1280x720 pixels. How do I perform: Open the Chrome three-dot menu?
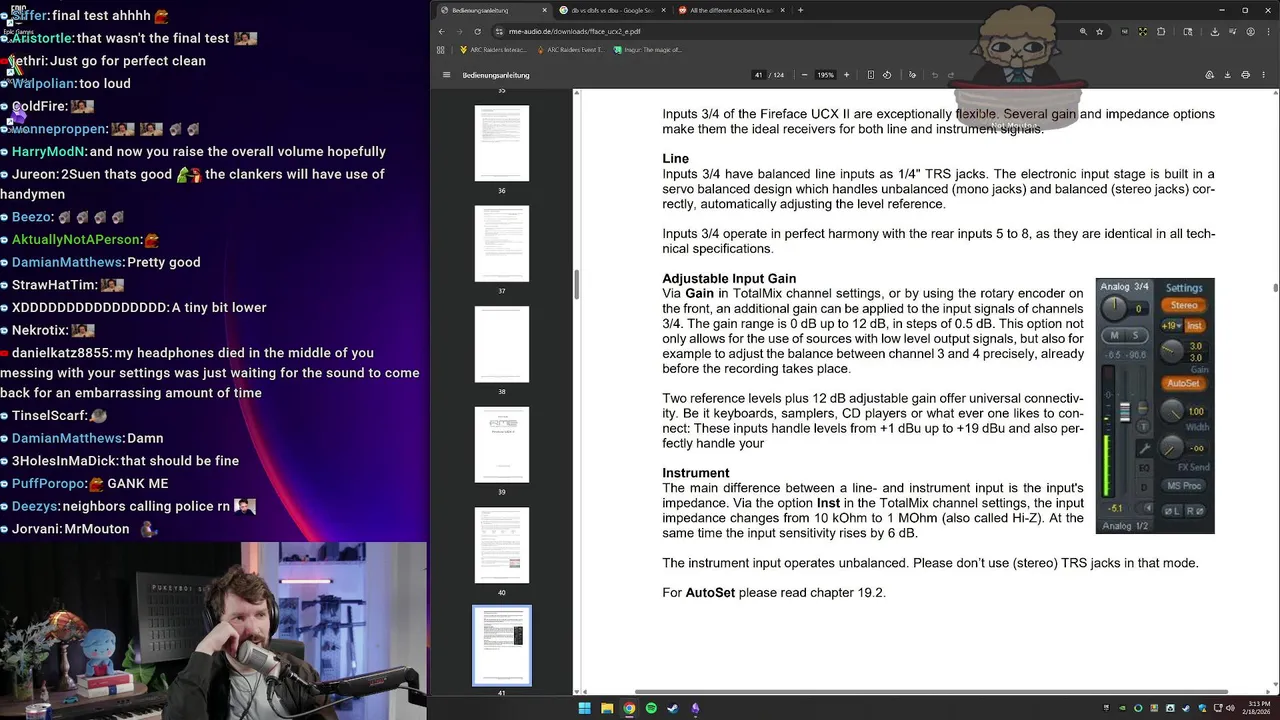pos(1268,31)
